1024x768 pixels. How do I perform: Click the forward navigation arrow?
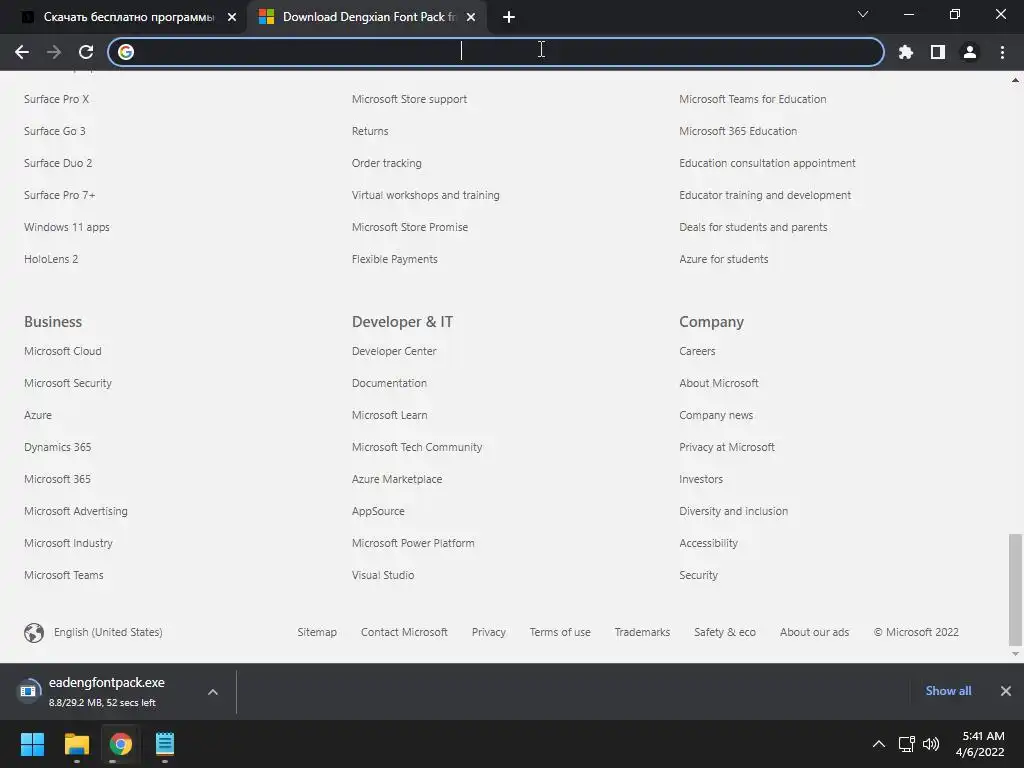point(54,52)
